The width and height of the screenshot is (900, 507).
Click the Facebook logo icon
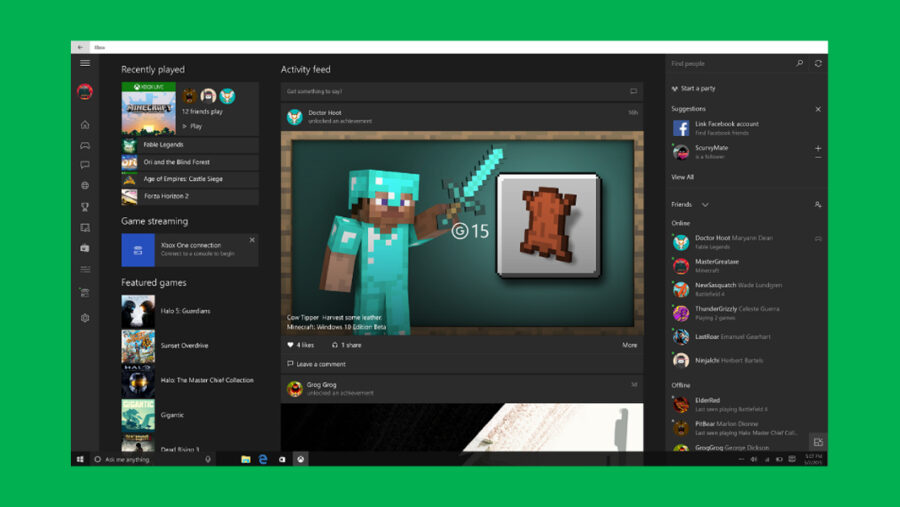click(681, 128)
